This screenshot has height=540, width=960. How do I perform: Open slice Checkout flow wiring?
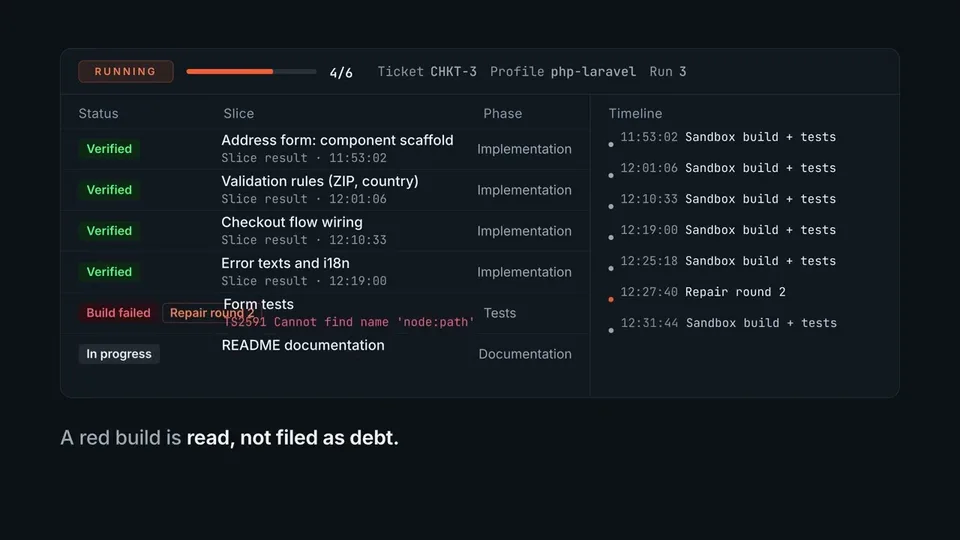coord(292,222)
